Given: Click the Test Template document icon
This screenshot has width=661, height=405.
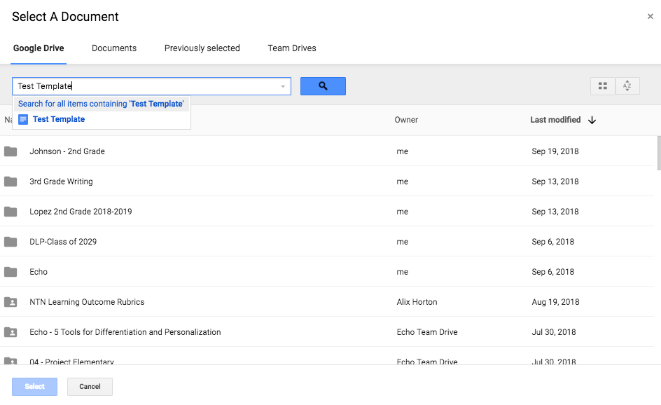Looking at the screenshot, I should (x=23, y=119).
